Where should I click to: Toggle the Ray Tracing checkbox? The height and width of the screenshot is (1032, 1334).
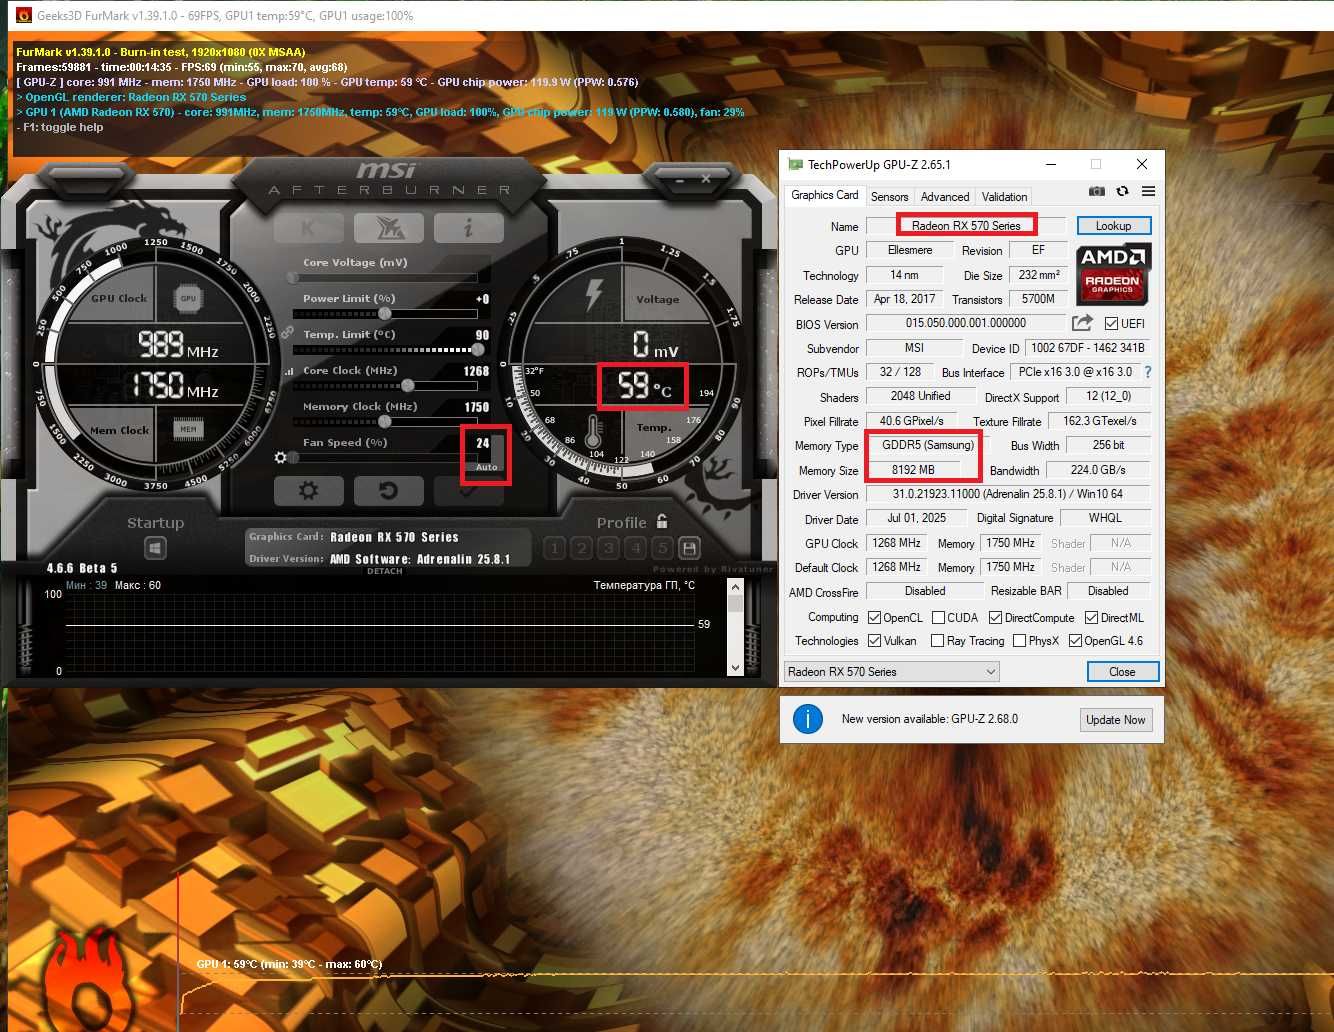[937, 641]
